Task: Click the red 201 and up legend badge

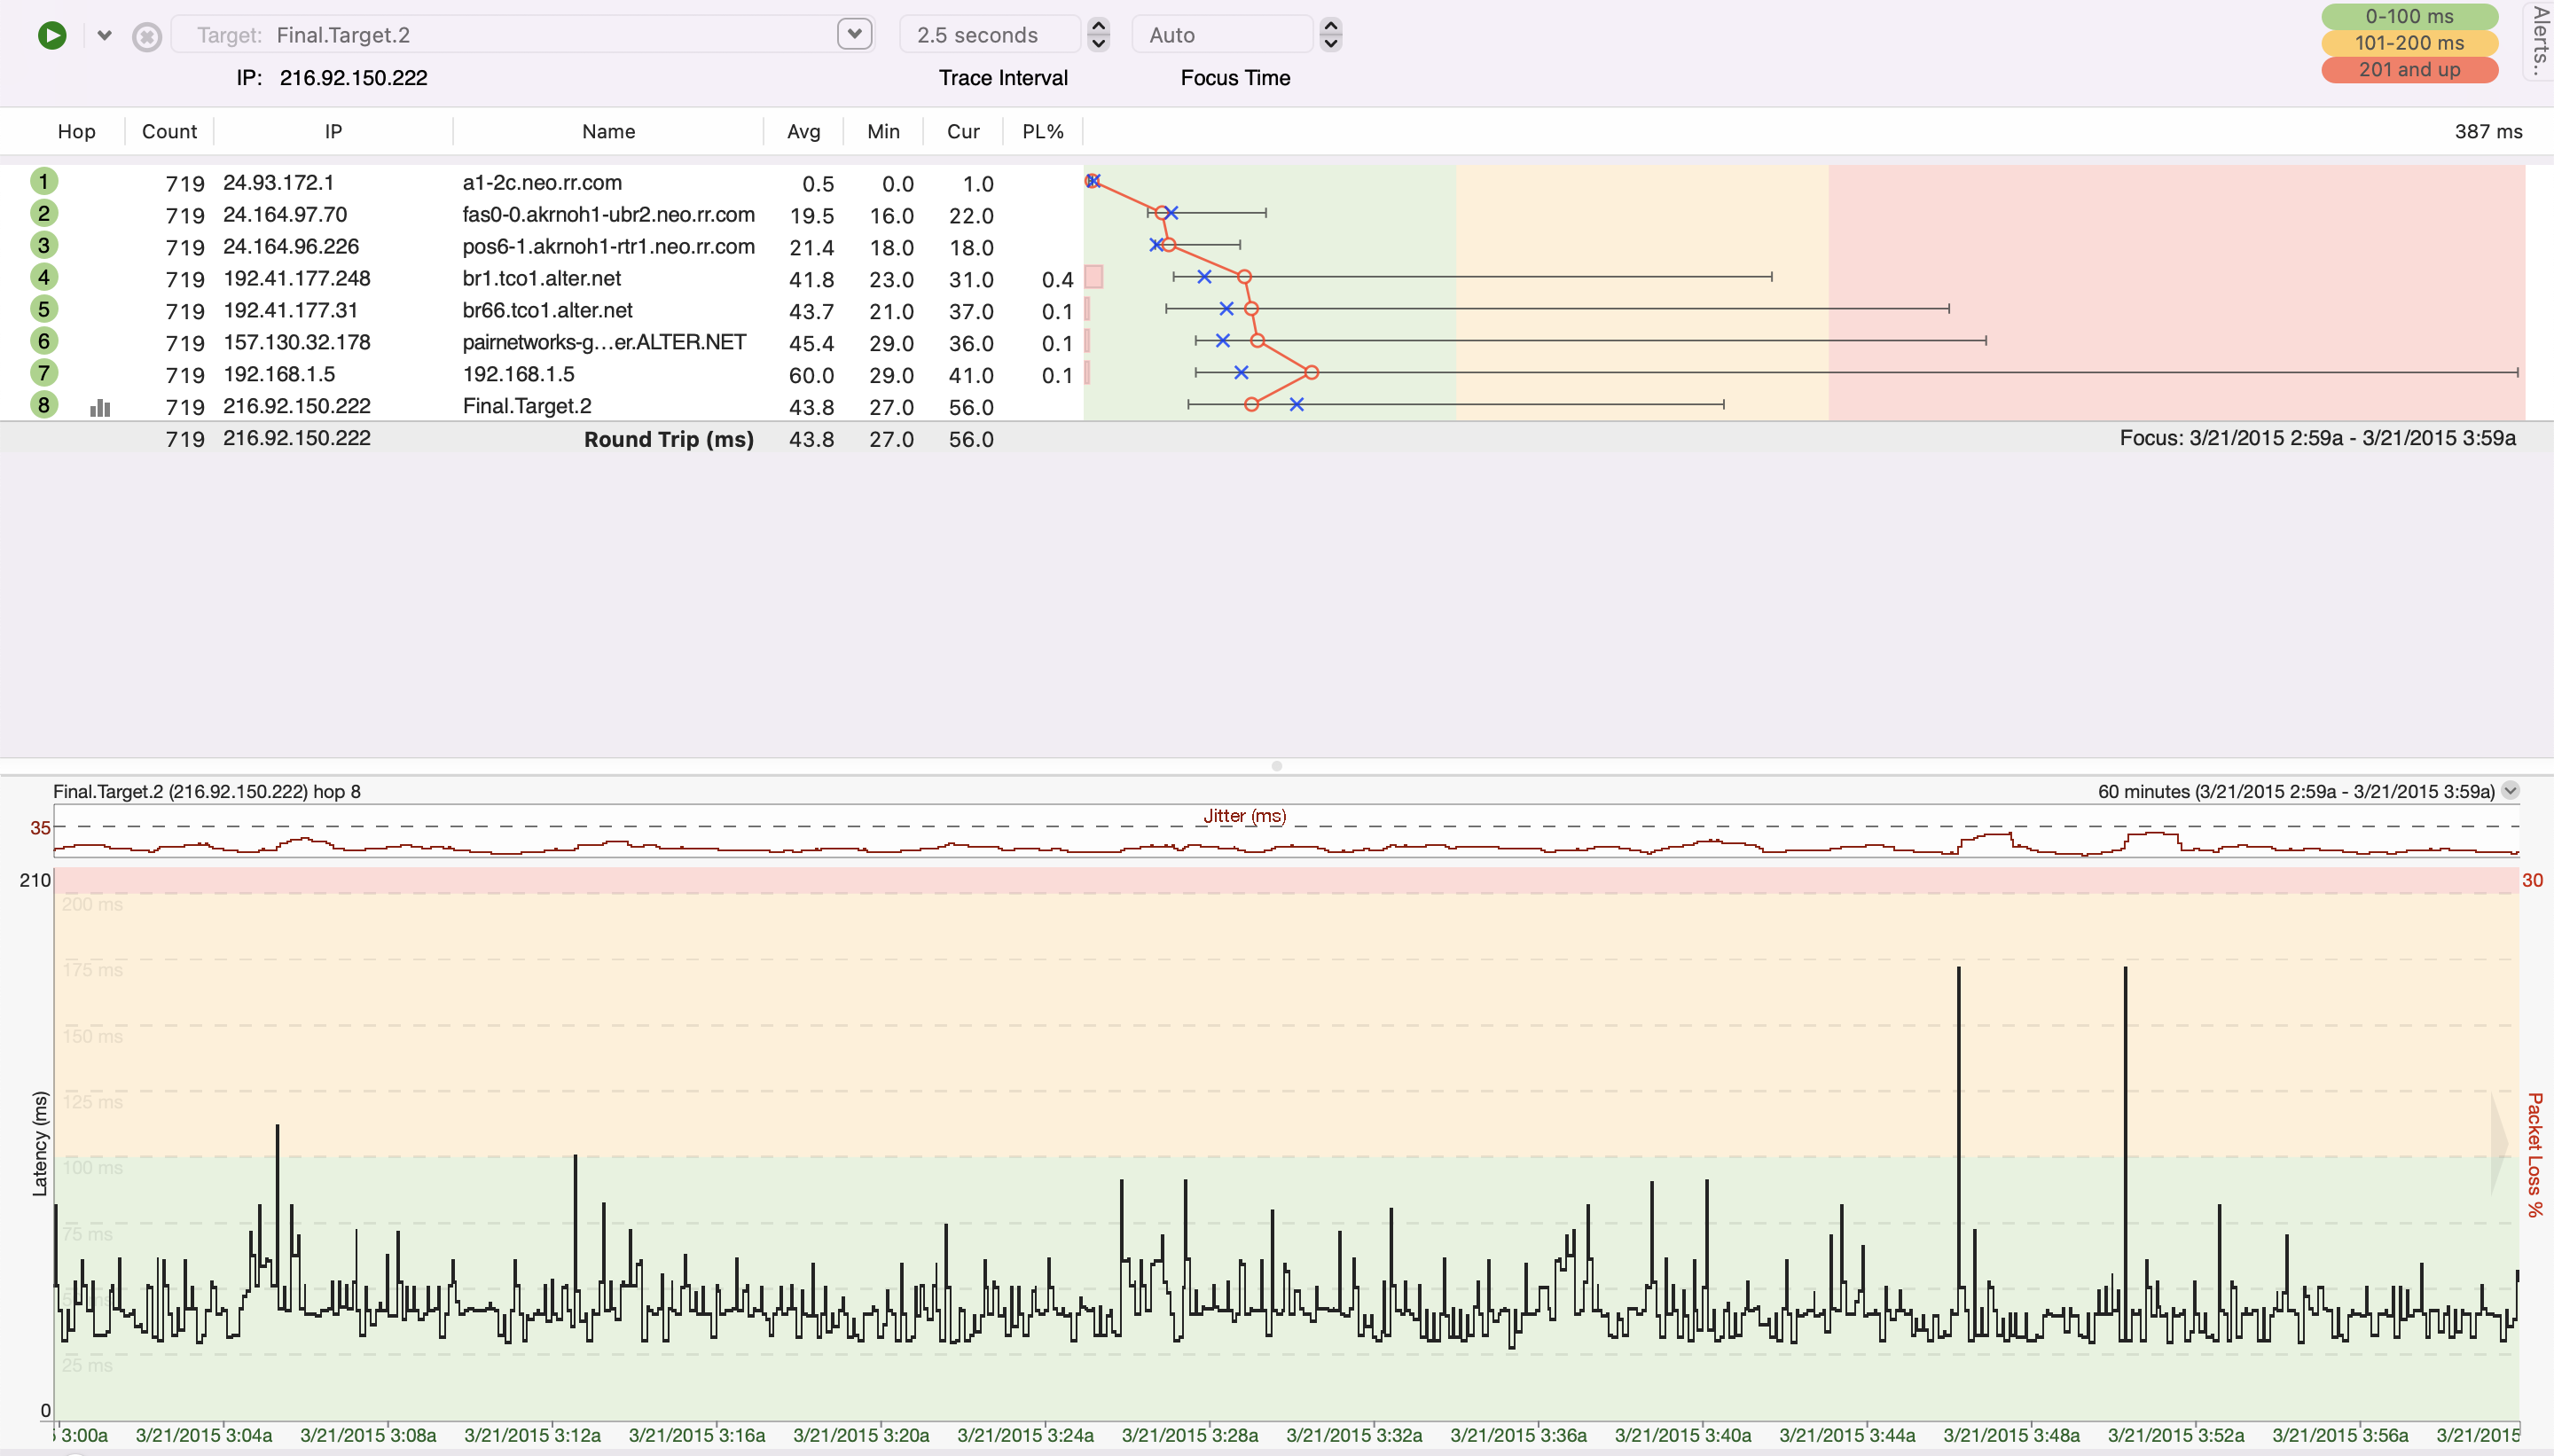Action: 2409,70
